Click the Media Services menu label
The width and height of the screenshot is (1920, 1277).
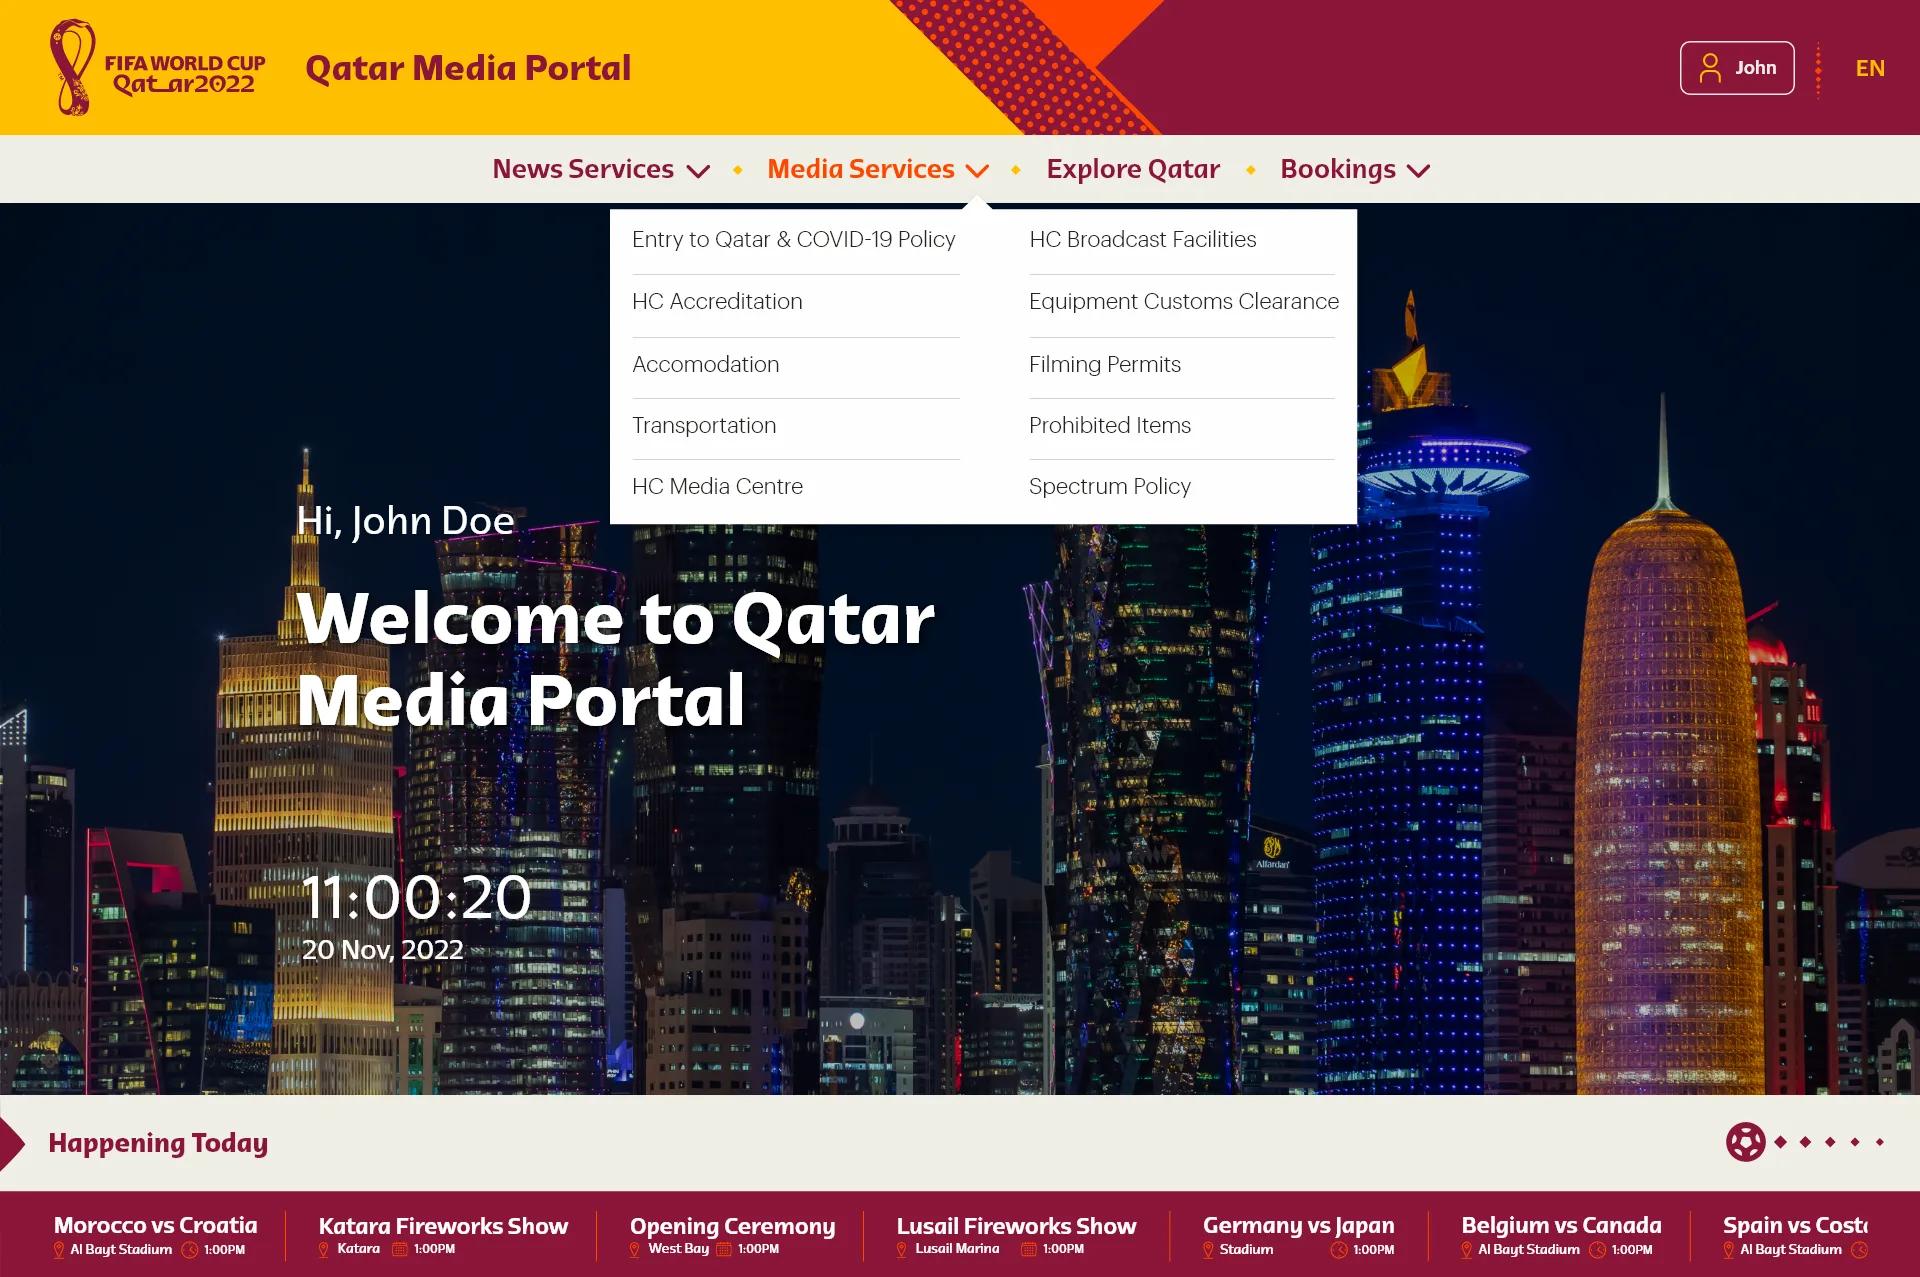coord(861,169)
